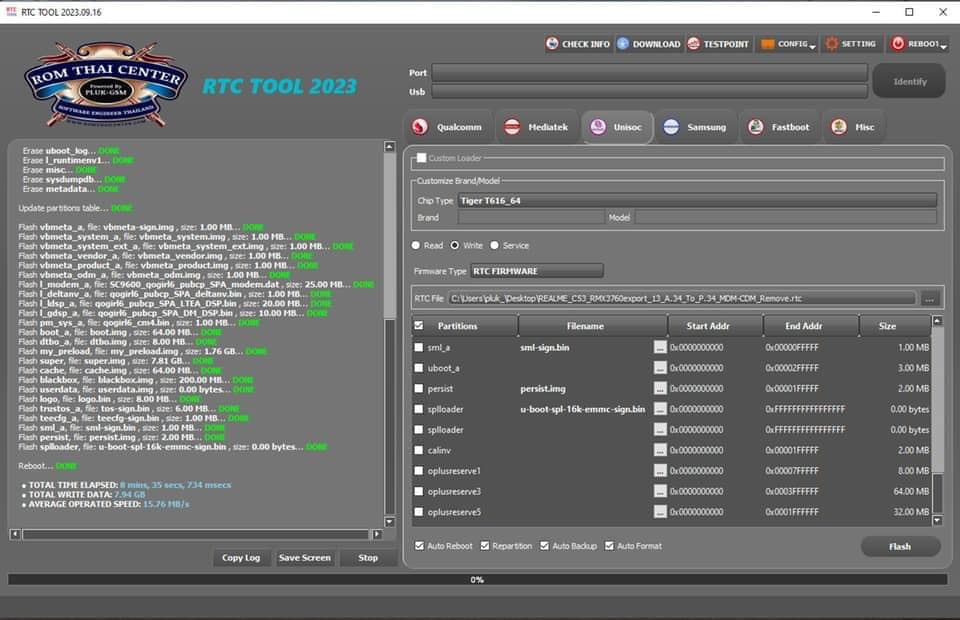960x620 pixels.
Task: Switch to the Mediatek tab
Action: (x=536, y=127)
